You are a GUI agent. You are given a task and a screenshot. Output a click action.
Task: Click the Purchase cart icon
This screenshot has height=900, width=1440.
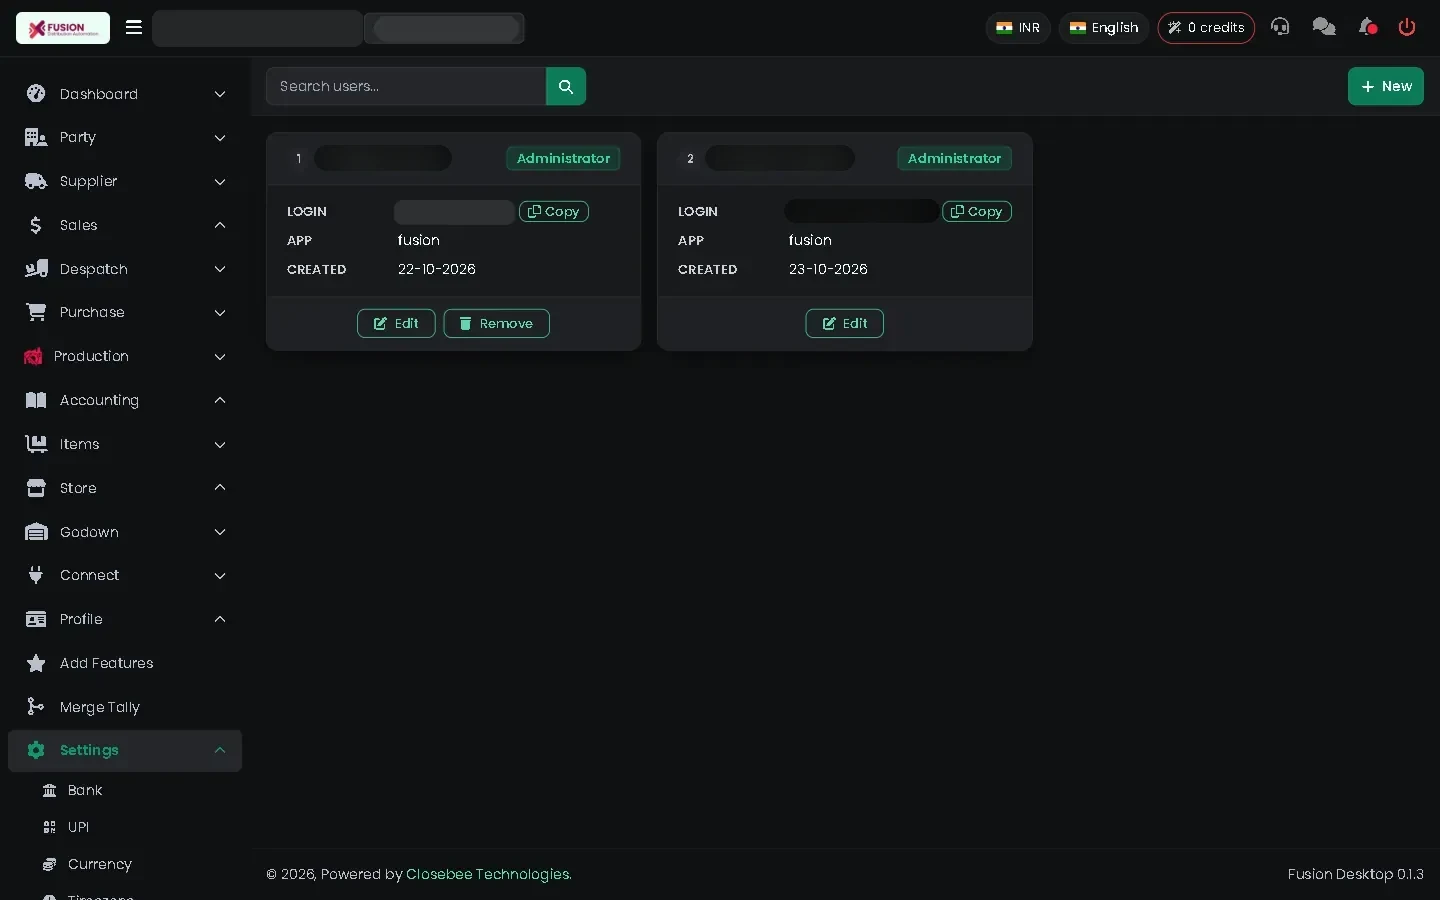pos(36,312)
